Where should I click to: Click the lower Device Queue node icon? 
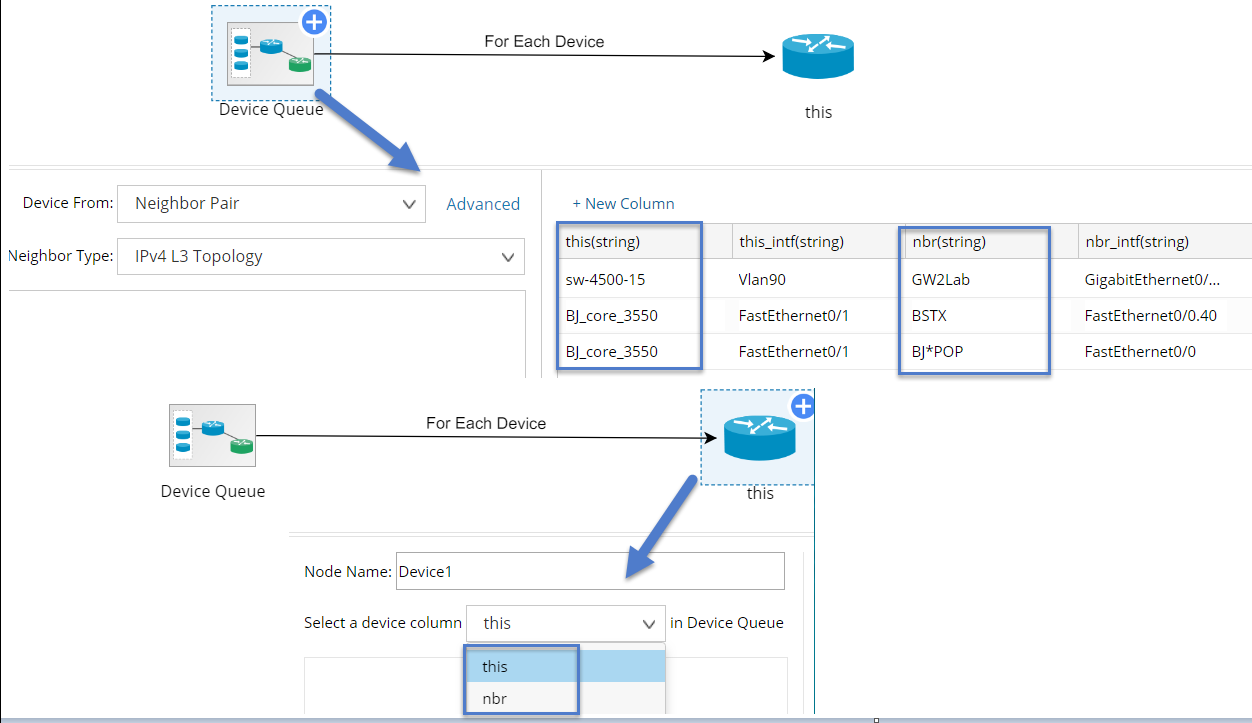212,435
